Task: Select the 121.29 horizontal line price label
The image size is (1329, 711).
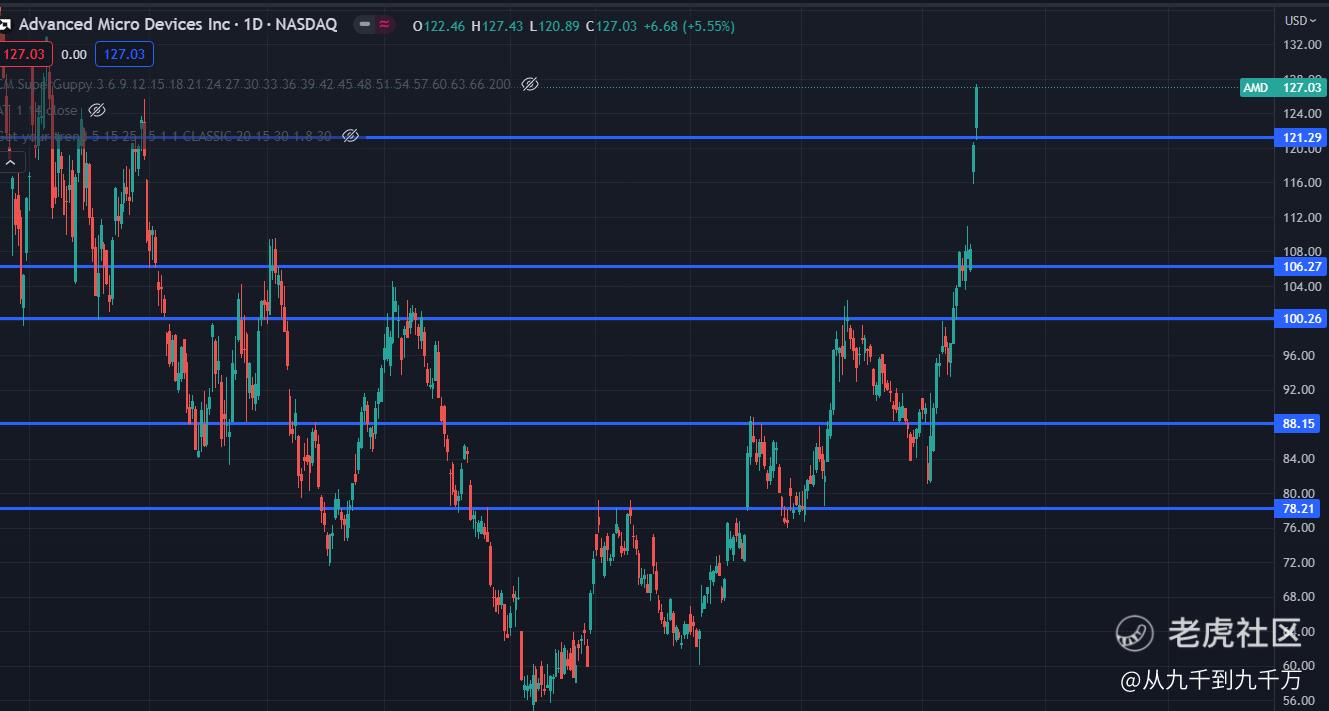Action: click(x=1301, y=137)
